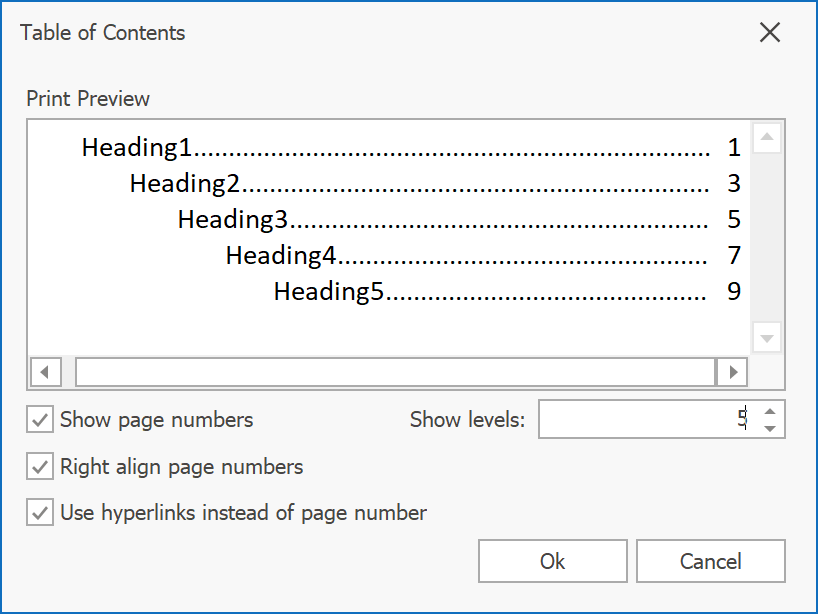Uncheck Show page numbers

(x=40, y=420)
